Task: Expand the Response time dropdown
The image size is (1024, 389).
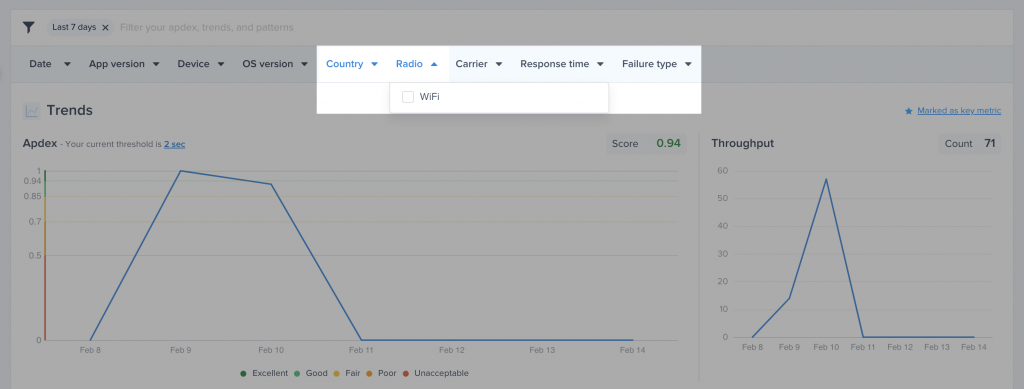Action: 561,64
